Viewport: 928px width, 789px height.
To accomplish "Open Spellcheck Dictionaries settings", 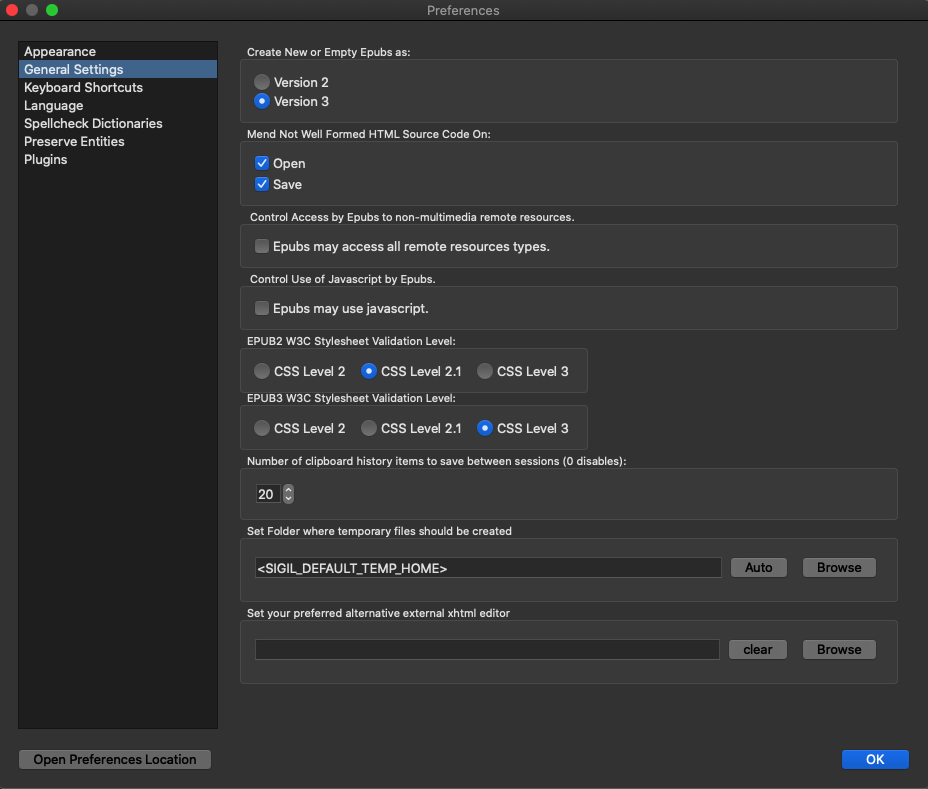I will tap(93, 123).
